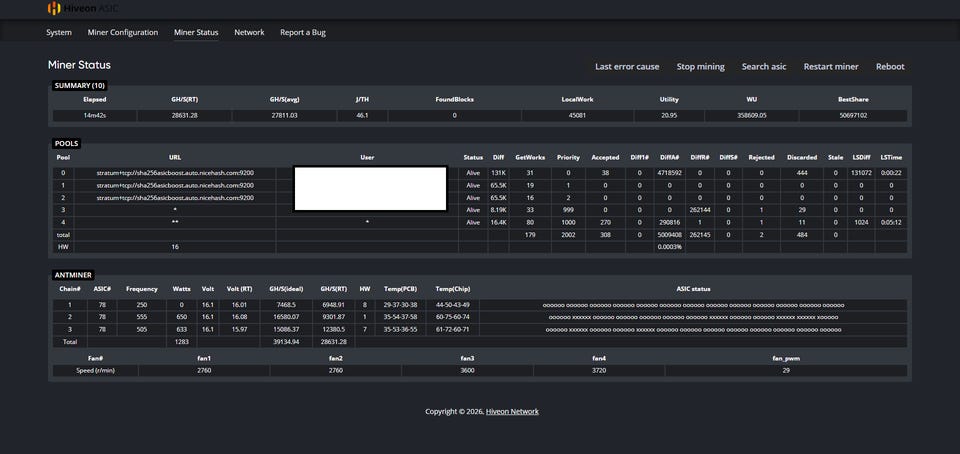
Task: Click chain 3 Frequency value 505
Action: [x=141, y=330]
